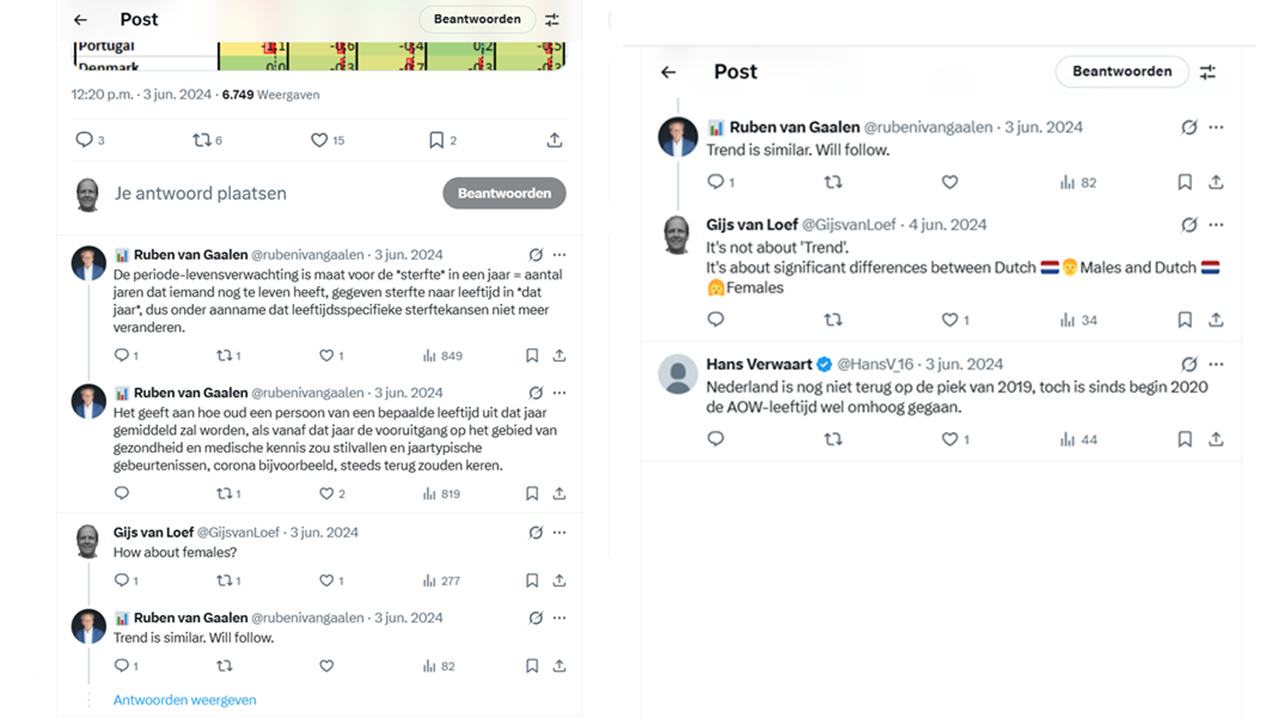Viewport: 1280px width, 720px height.
Task: Click the back arrow in the right Post header
Action: point(669,72)
